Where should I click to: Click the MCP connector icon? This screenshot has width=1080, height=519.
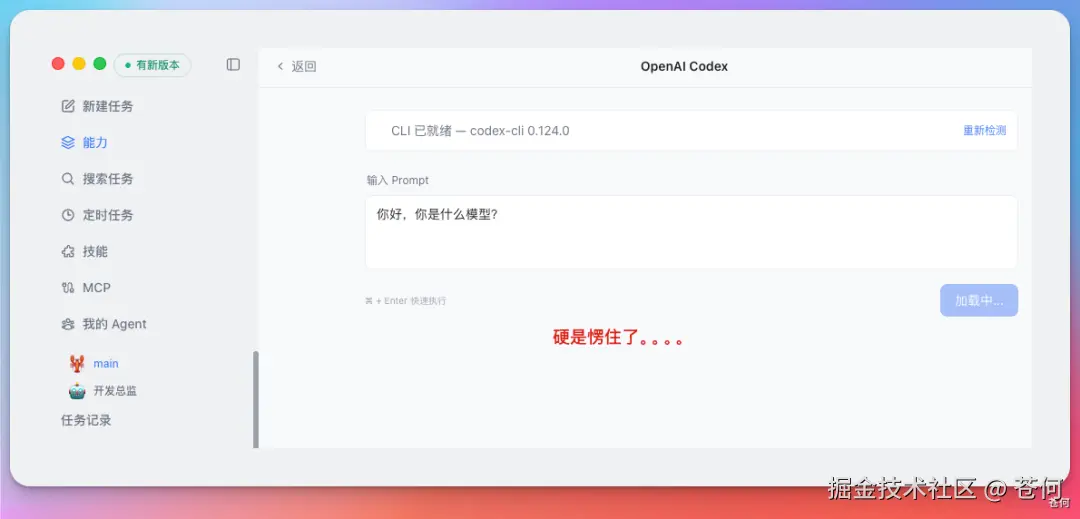[68, 288]
